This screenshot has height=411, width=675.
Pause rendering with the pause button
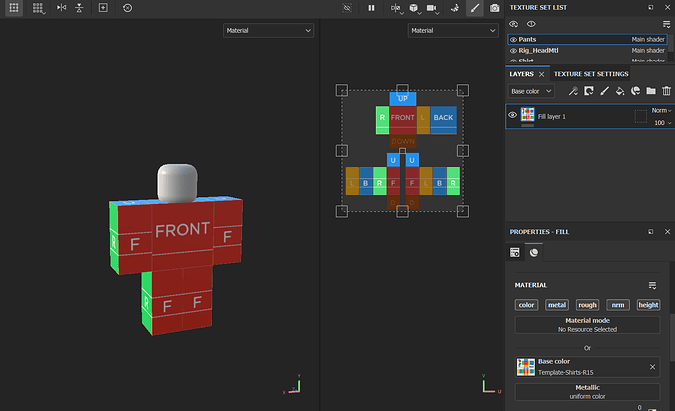pyautogui.click(x=371, y=8)
